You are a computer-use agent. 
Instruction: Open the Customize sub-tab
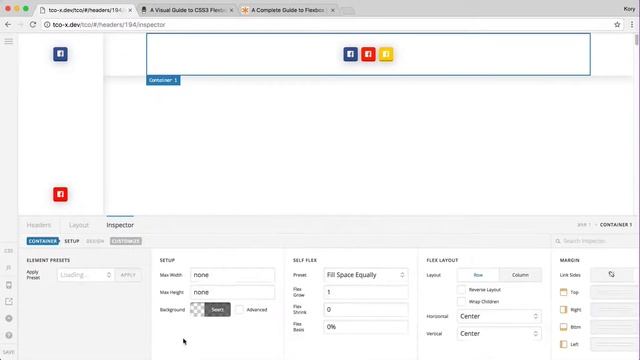click(126, 241)
